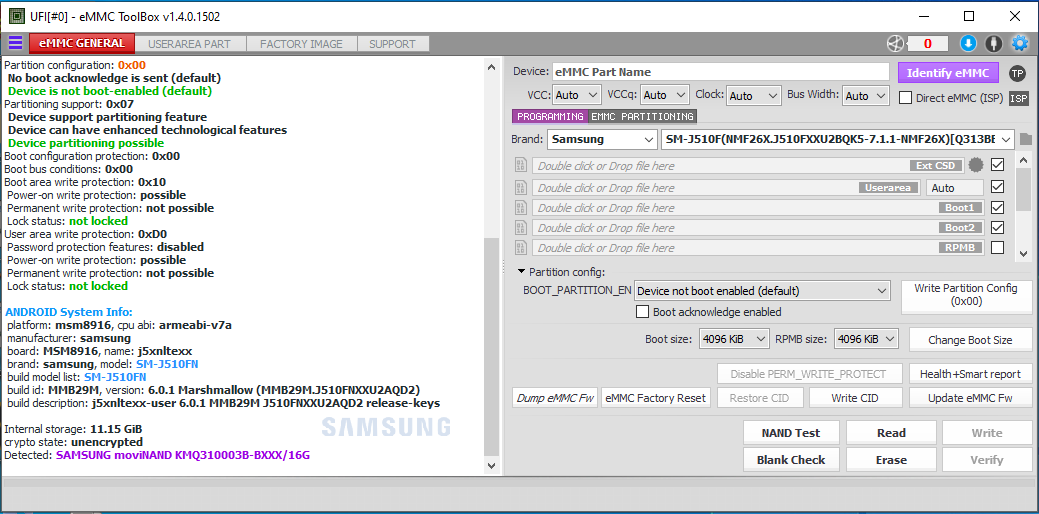Uncheck the Boot1 checkbox
Image resolution: width=1039 pixels, height=514 pixels.
pos(997,207)
